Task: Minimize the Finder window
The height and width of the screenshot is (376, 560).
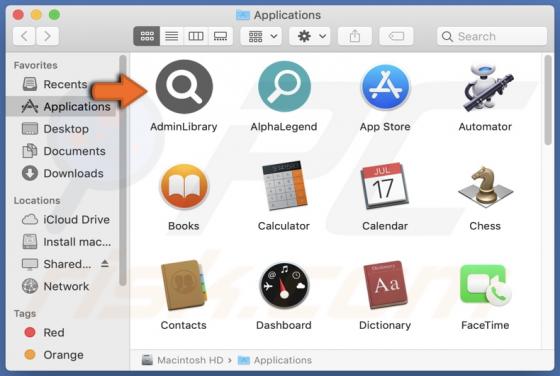Action: [x=36, y=15]
